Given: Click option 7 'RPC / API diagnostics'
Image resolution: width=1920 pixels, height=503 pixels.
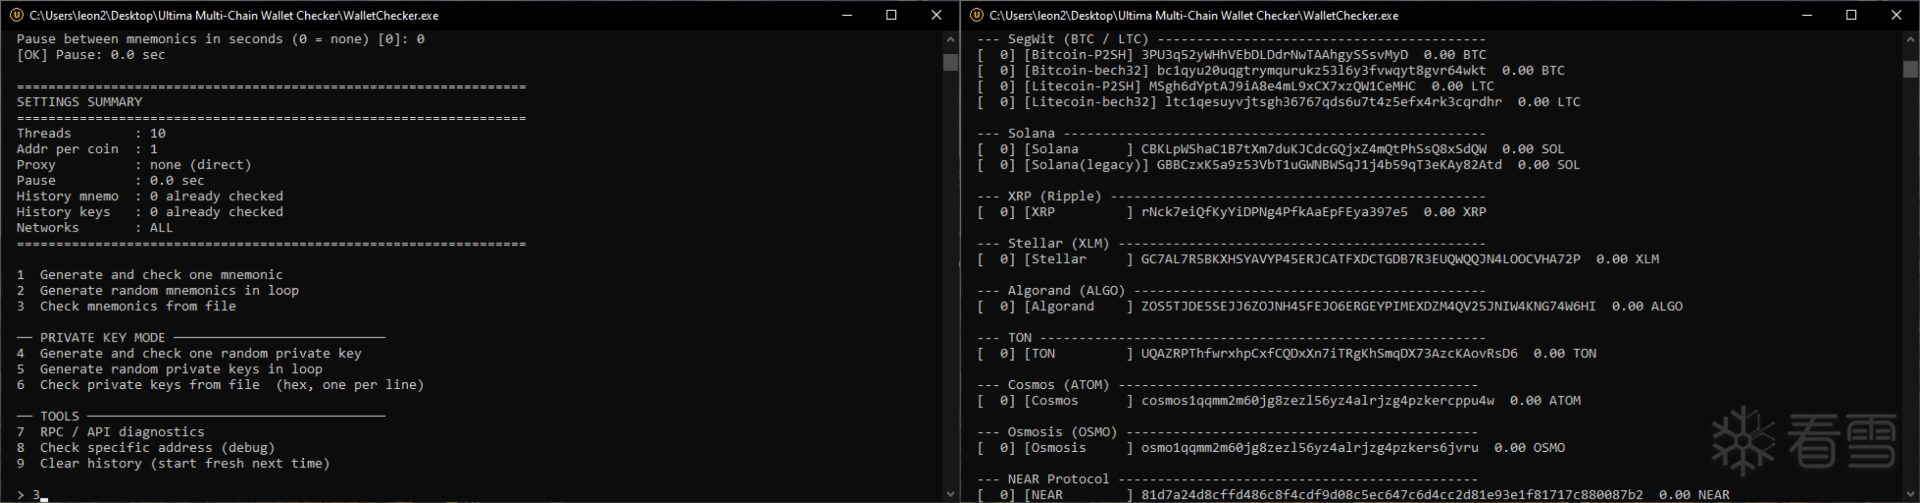Looking at the screenshot, I should (110, 432).
